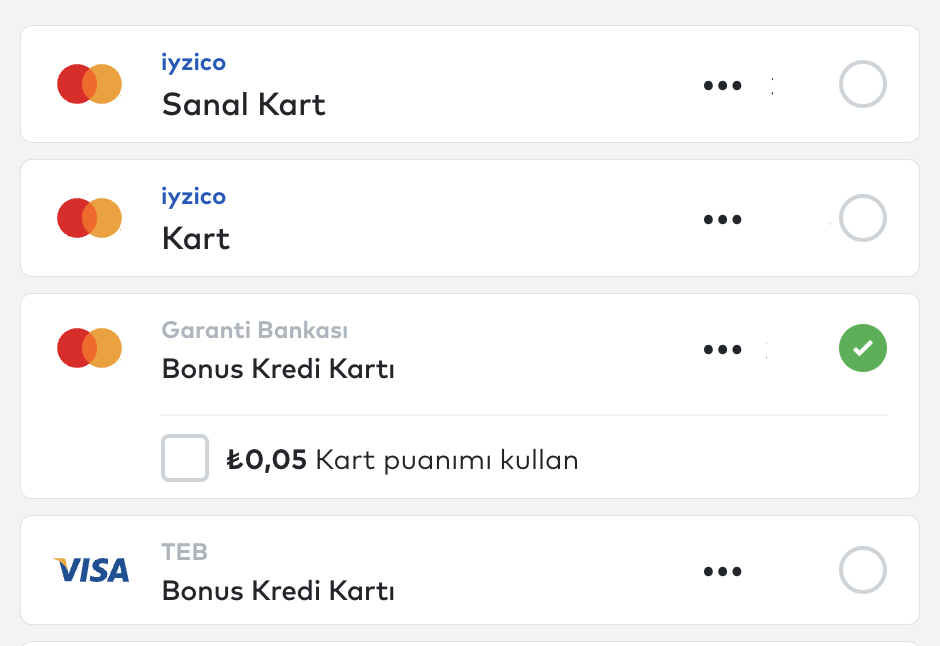Open three-dot options for iyzico Kart

(x=722, y=219)
